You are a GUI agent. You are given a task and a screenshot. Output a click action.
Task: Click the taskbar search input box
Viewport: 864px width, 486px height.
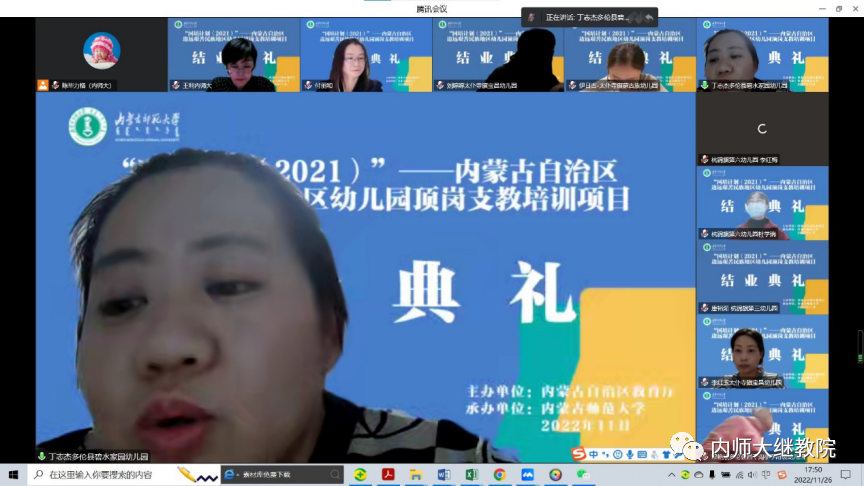point(100,475)
